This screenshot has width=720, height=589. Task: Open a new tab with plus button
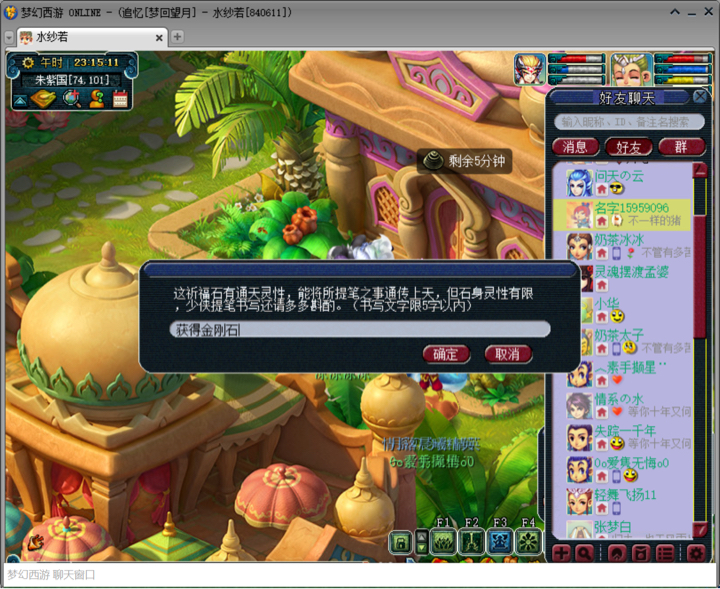[x=177, y=37]
